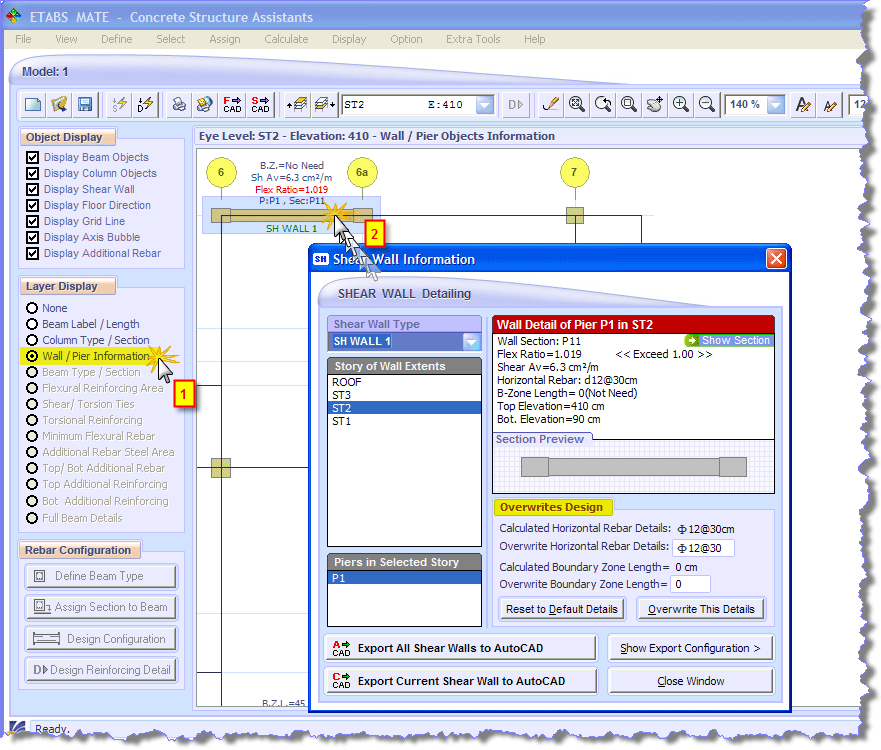The width and height of the screenshot is (881, 750).
Task: Expand the story ST2 elevation dropdown
Action: (x=484, y=105)
